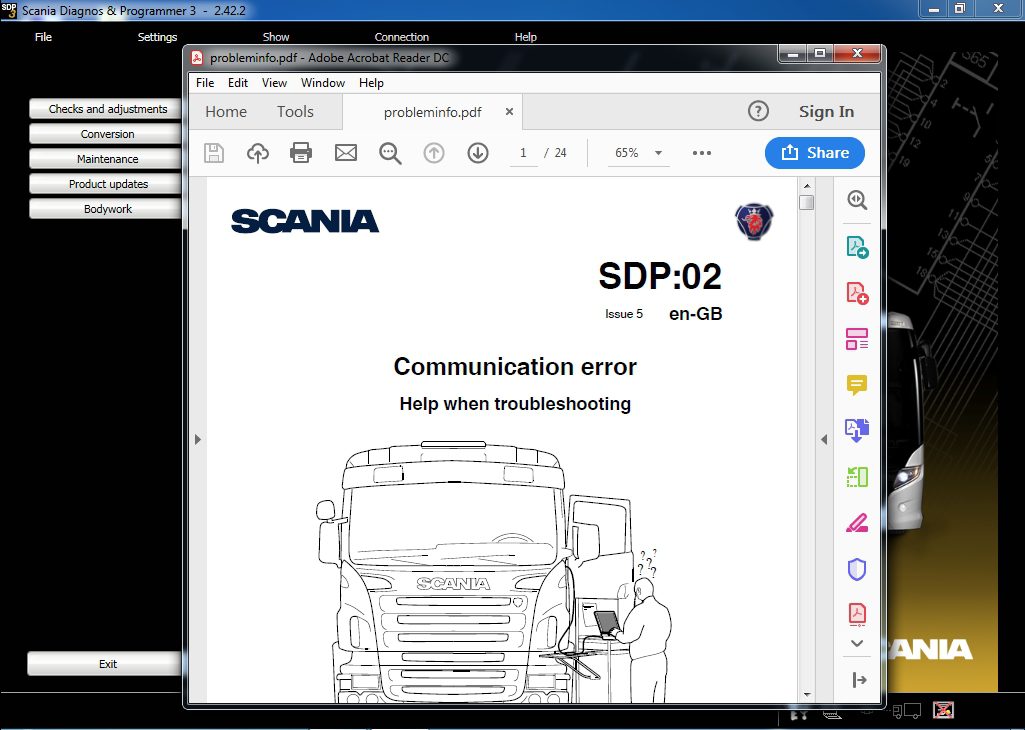Open the Protect tool shield icon
Screen dimensions: 1025x730
point(857,568)
